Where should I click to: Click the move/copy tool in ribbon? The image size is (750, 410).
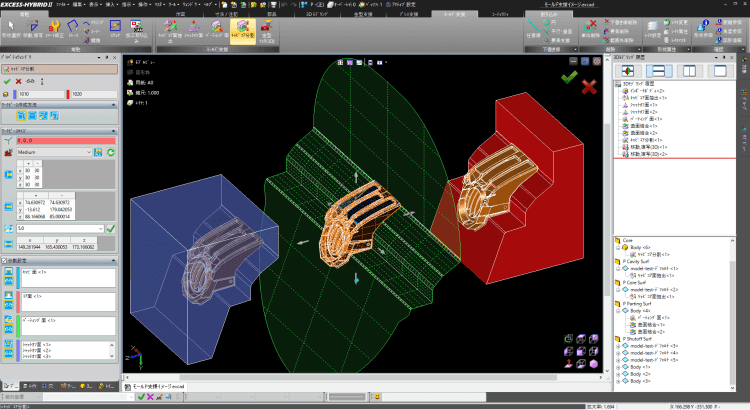(33, 28)
